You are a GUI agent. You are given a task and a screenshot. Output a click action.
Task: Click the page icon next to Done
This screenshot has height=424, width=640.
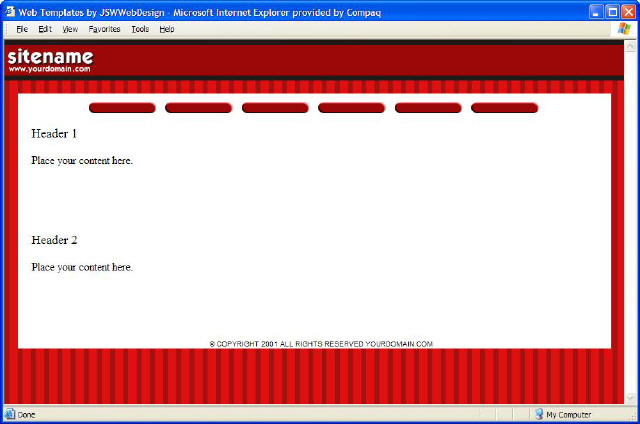click(10, 414)
